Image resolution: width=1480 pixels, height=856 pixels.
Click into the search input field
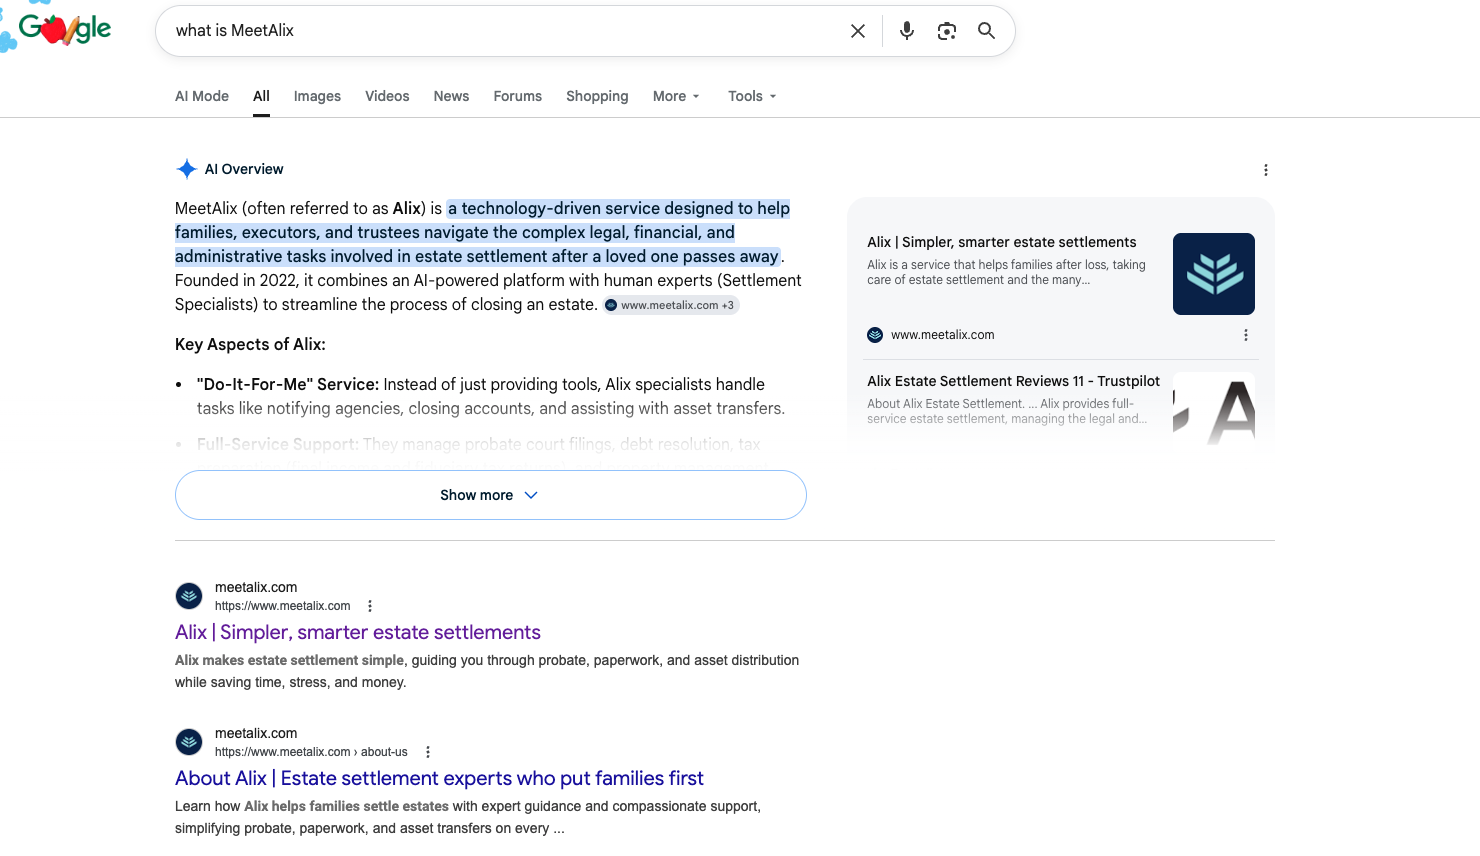tap(505, 31)
